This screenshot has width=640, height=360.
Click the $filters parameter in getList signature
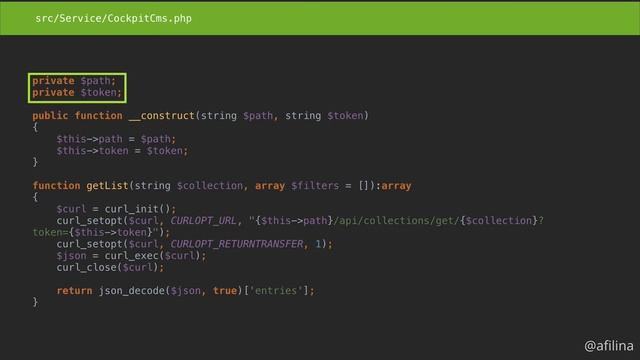tap(315, 186)
